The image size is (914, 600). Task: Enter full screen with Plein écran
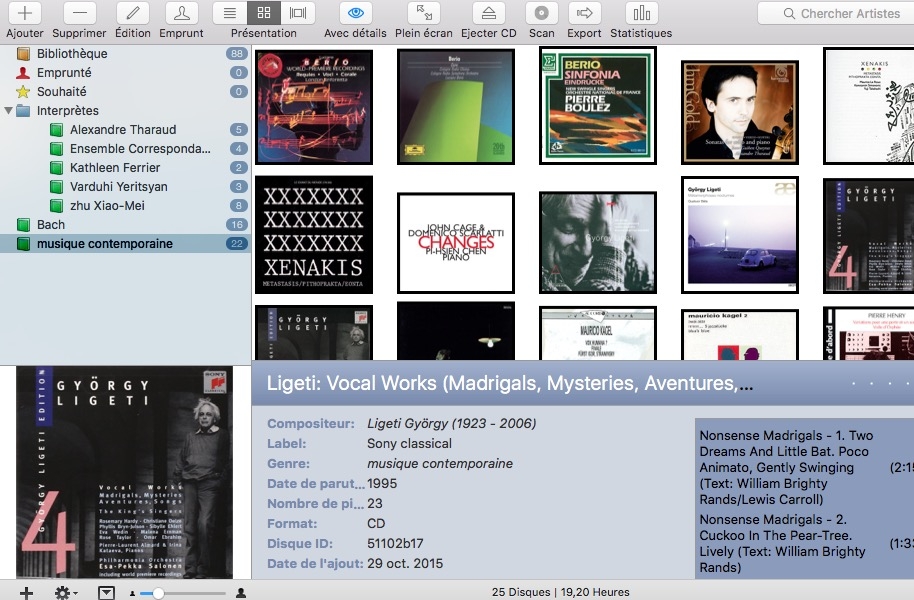coord(424,14)
